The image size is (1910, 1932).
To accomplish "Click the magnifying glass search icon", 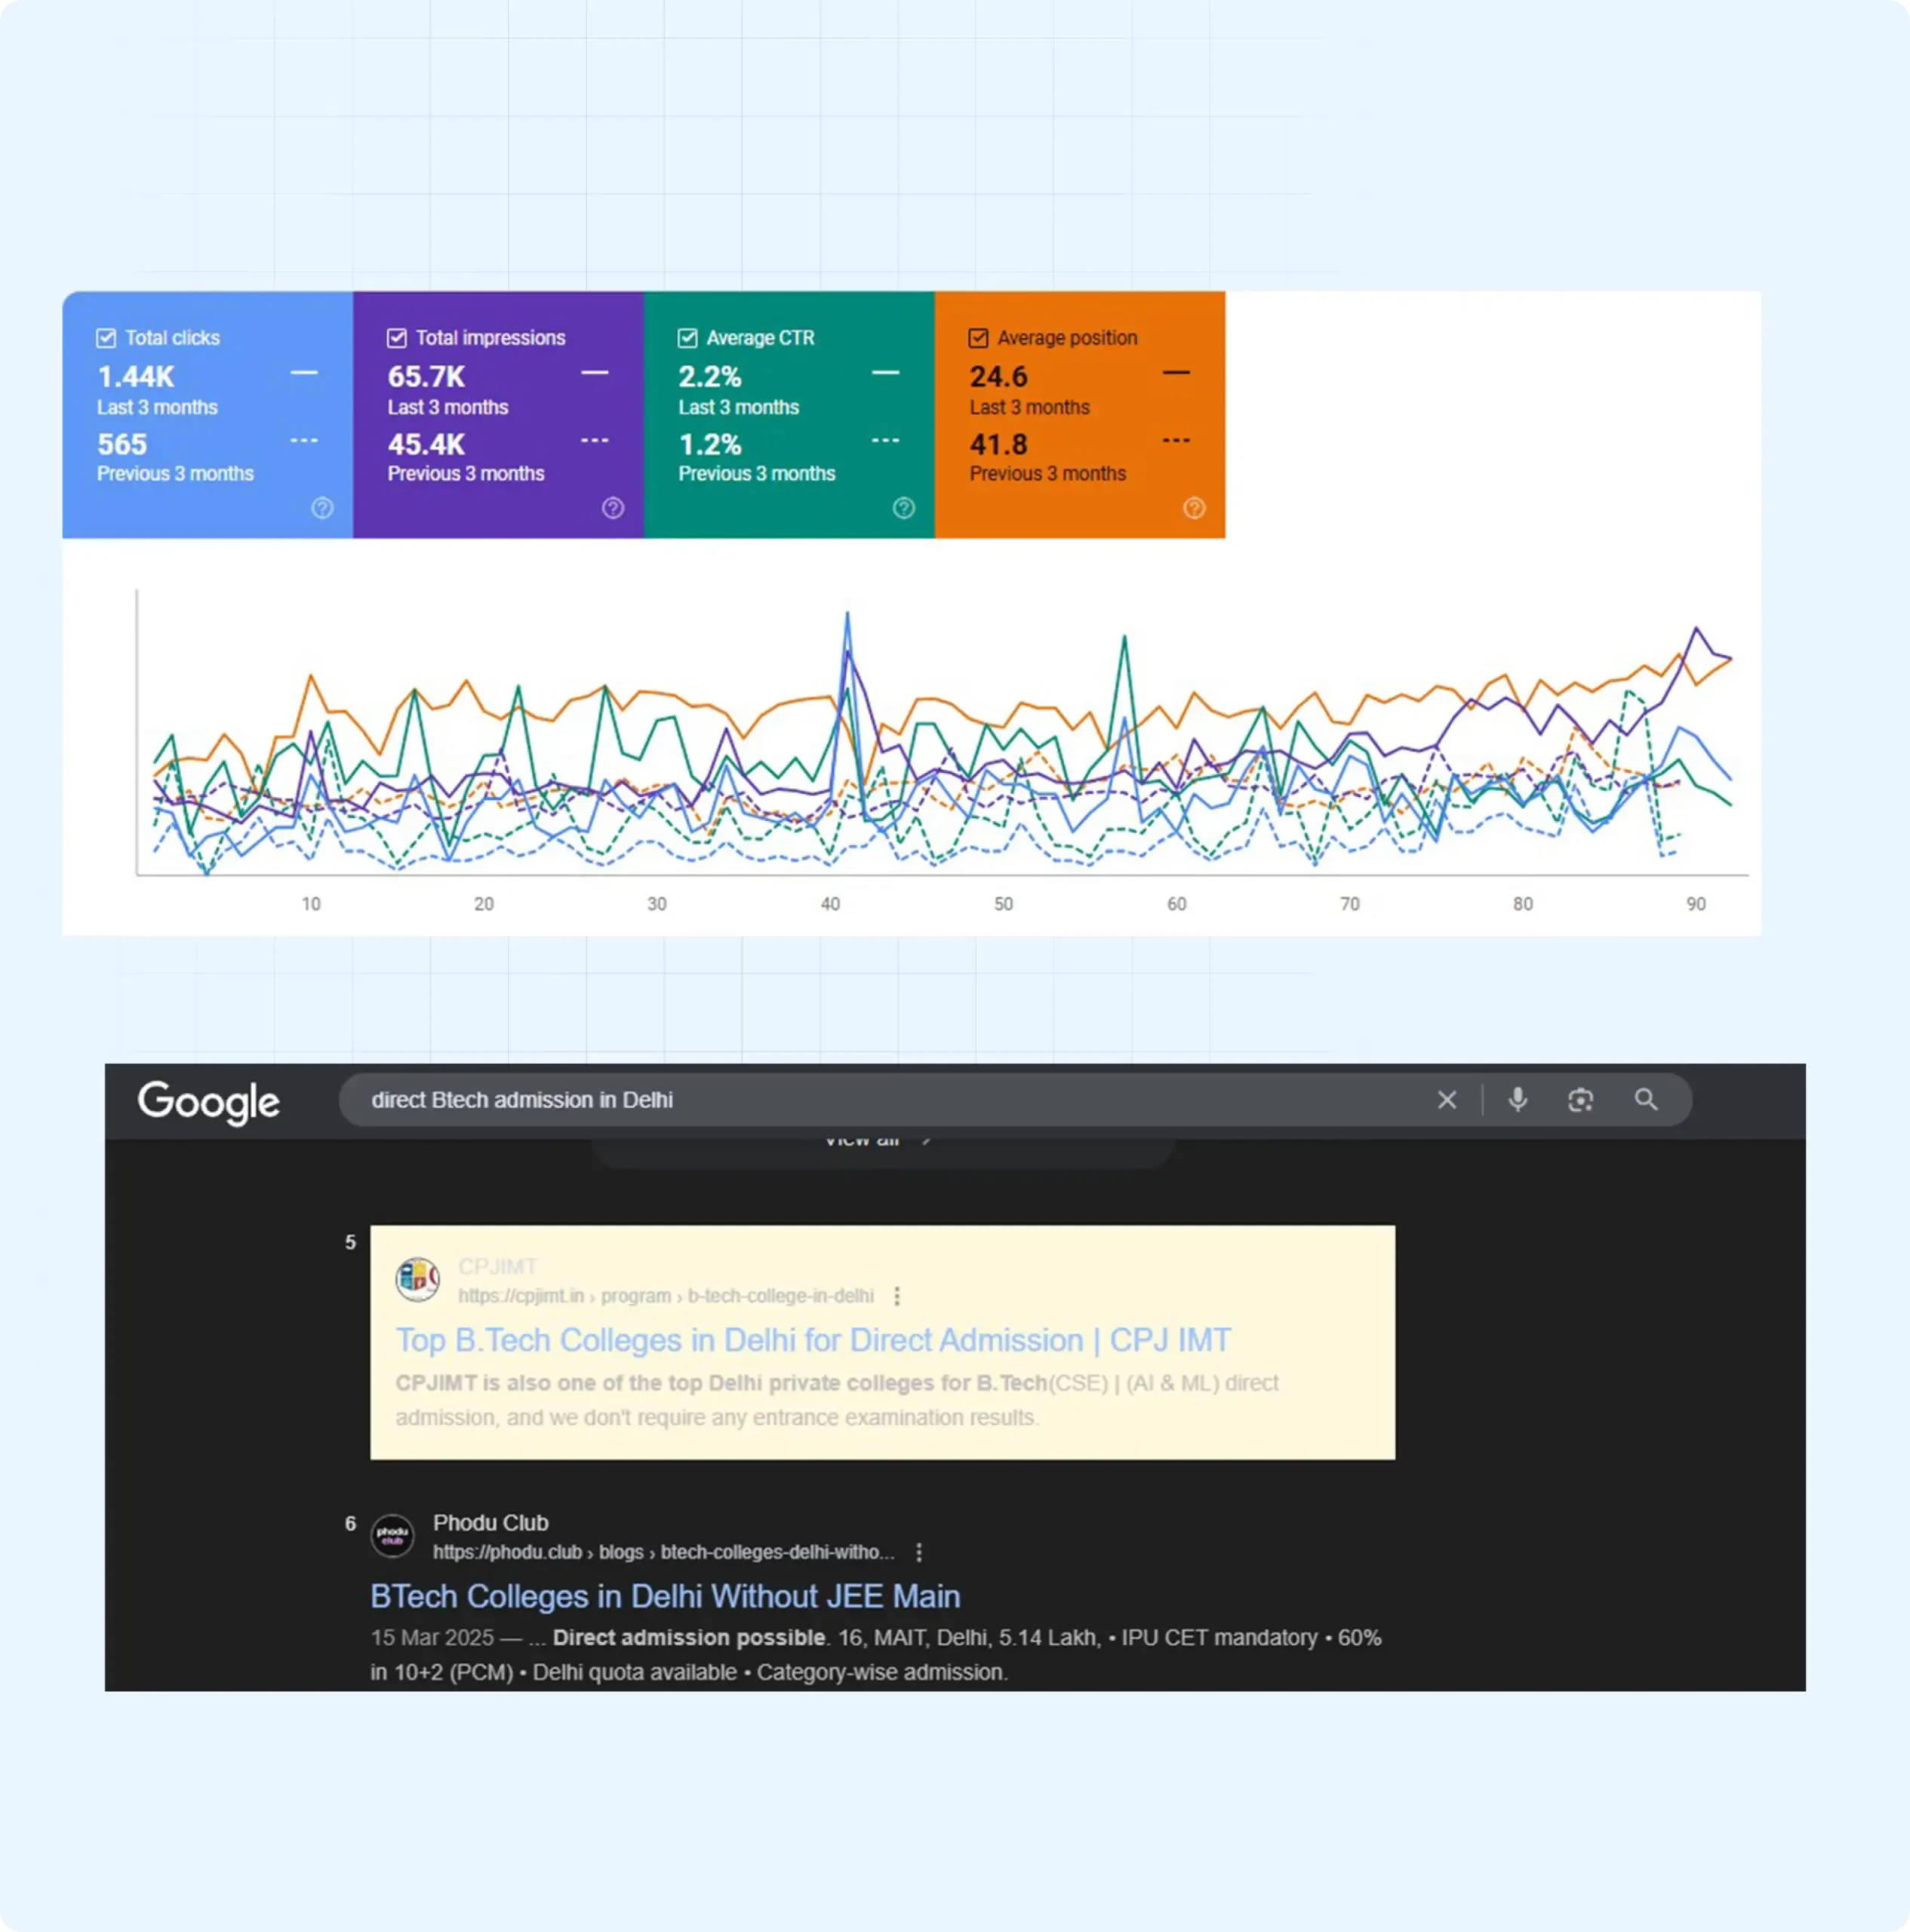I will [x=1646, y=1100].
